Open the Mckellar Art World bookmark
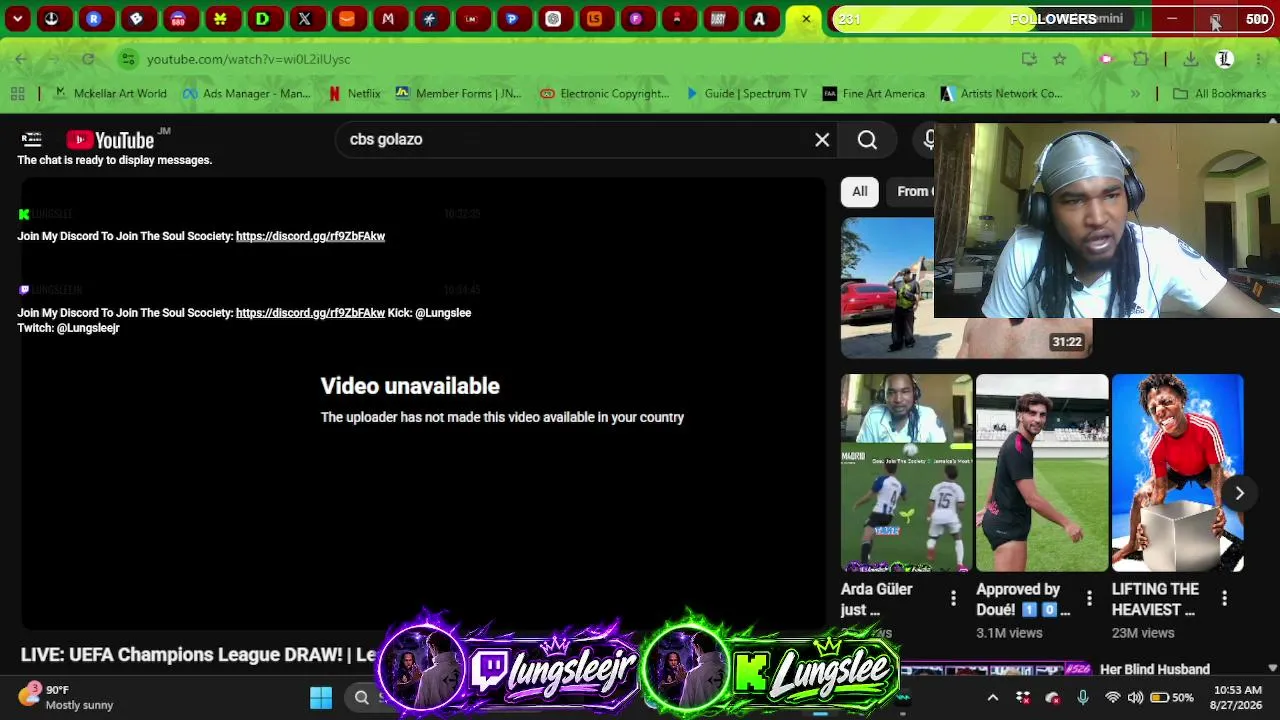This screenshot has height=720, width=1280. pos(111,94)
